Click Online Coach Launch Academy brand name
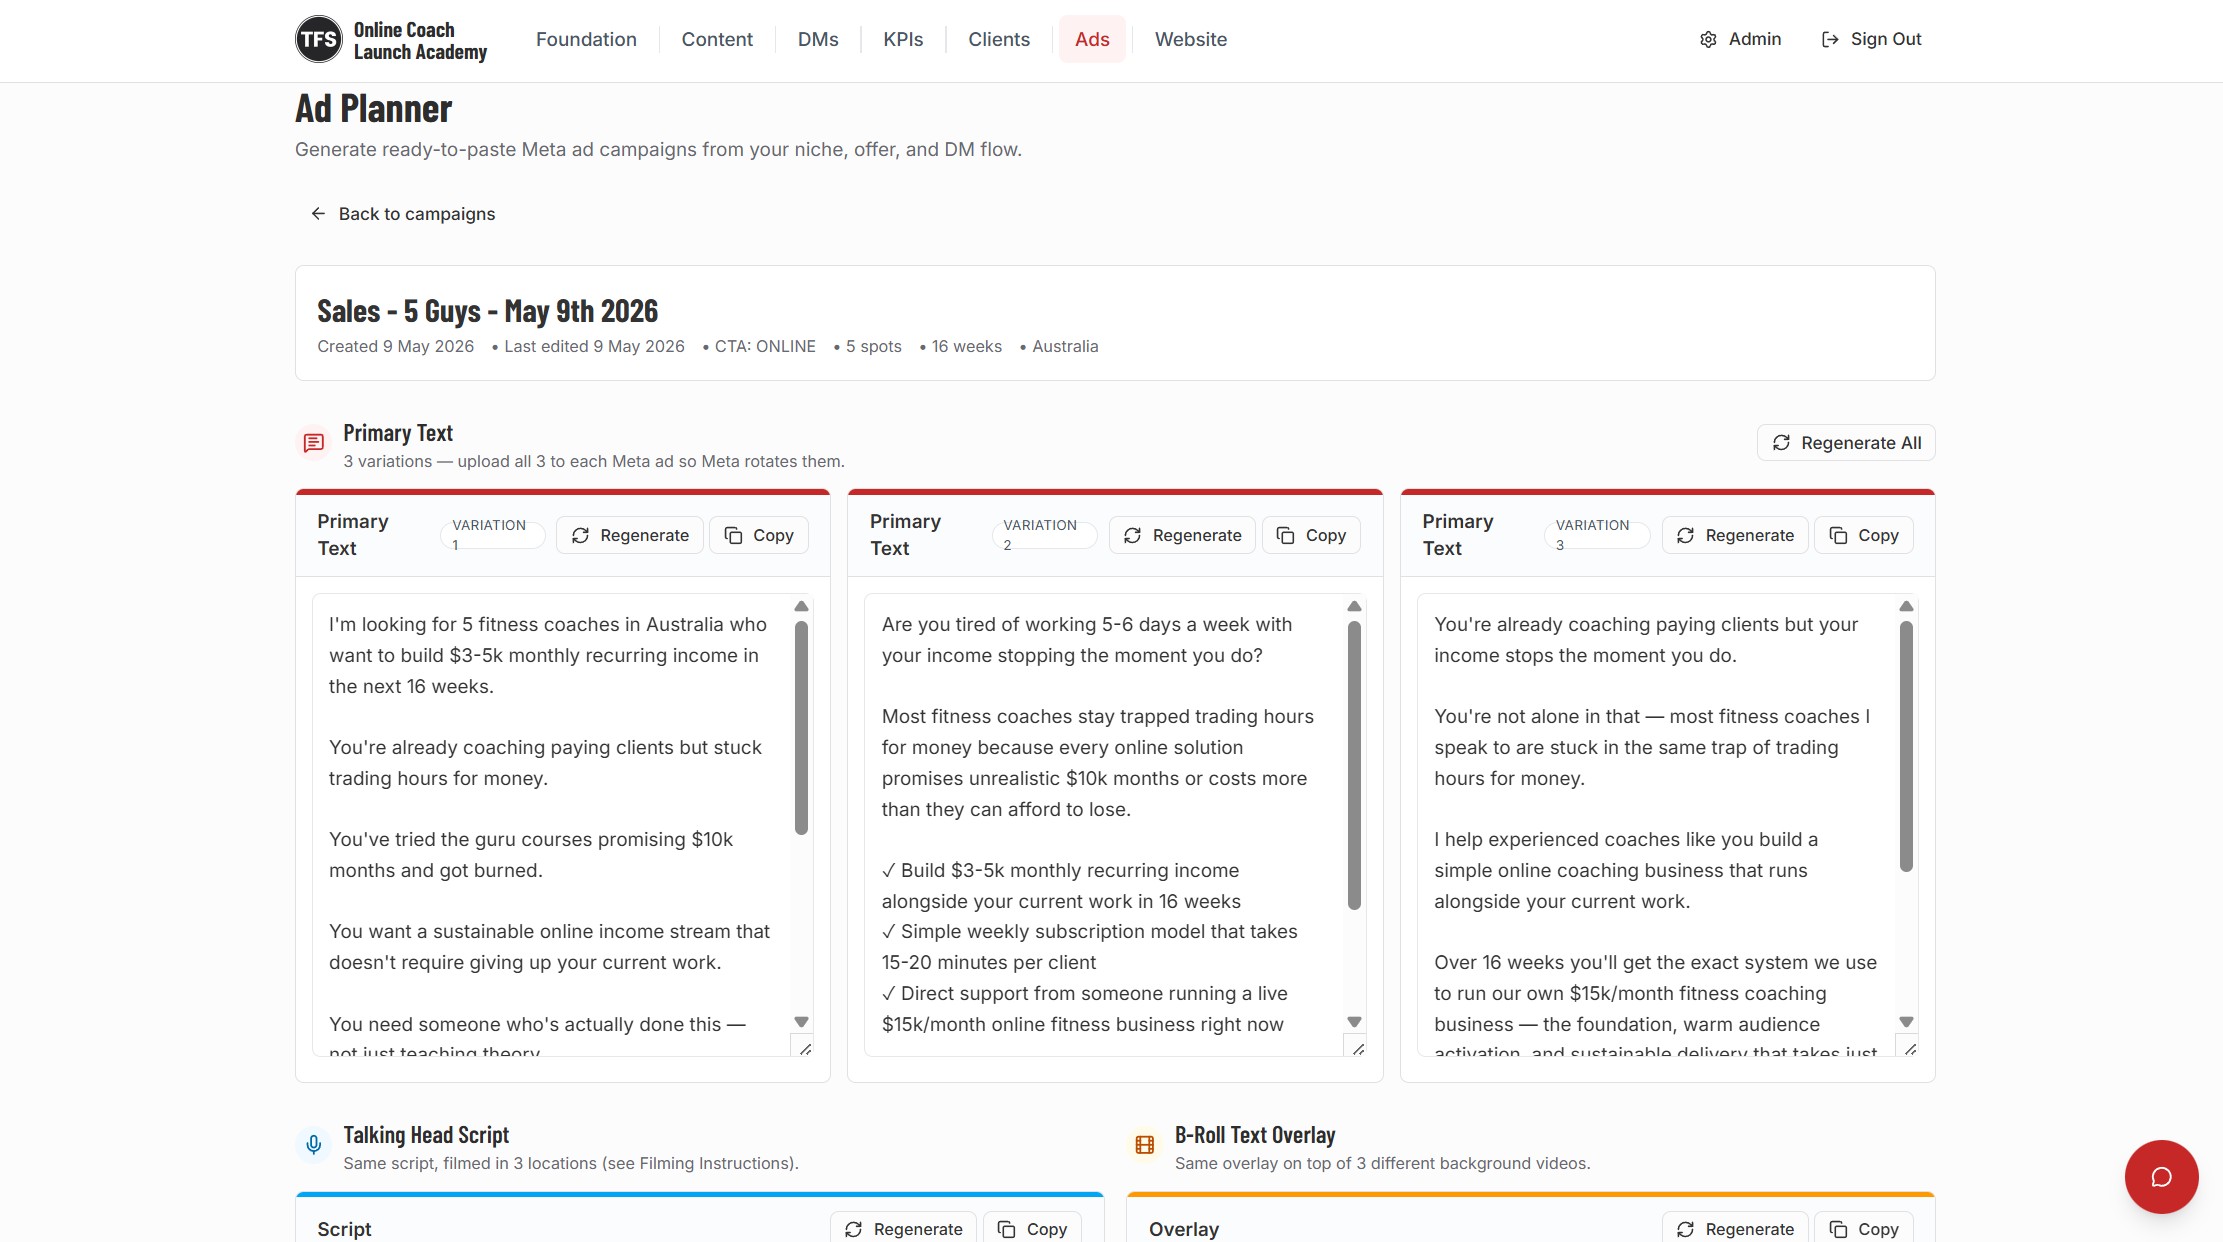Image resolution: width=2223 pixels, height=1242 pixels. [420, 41]
